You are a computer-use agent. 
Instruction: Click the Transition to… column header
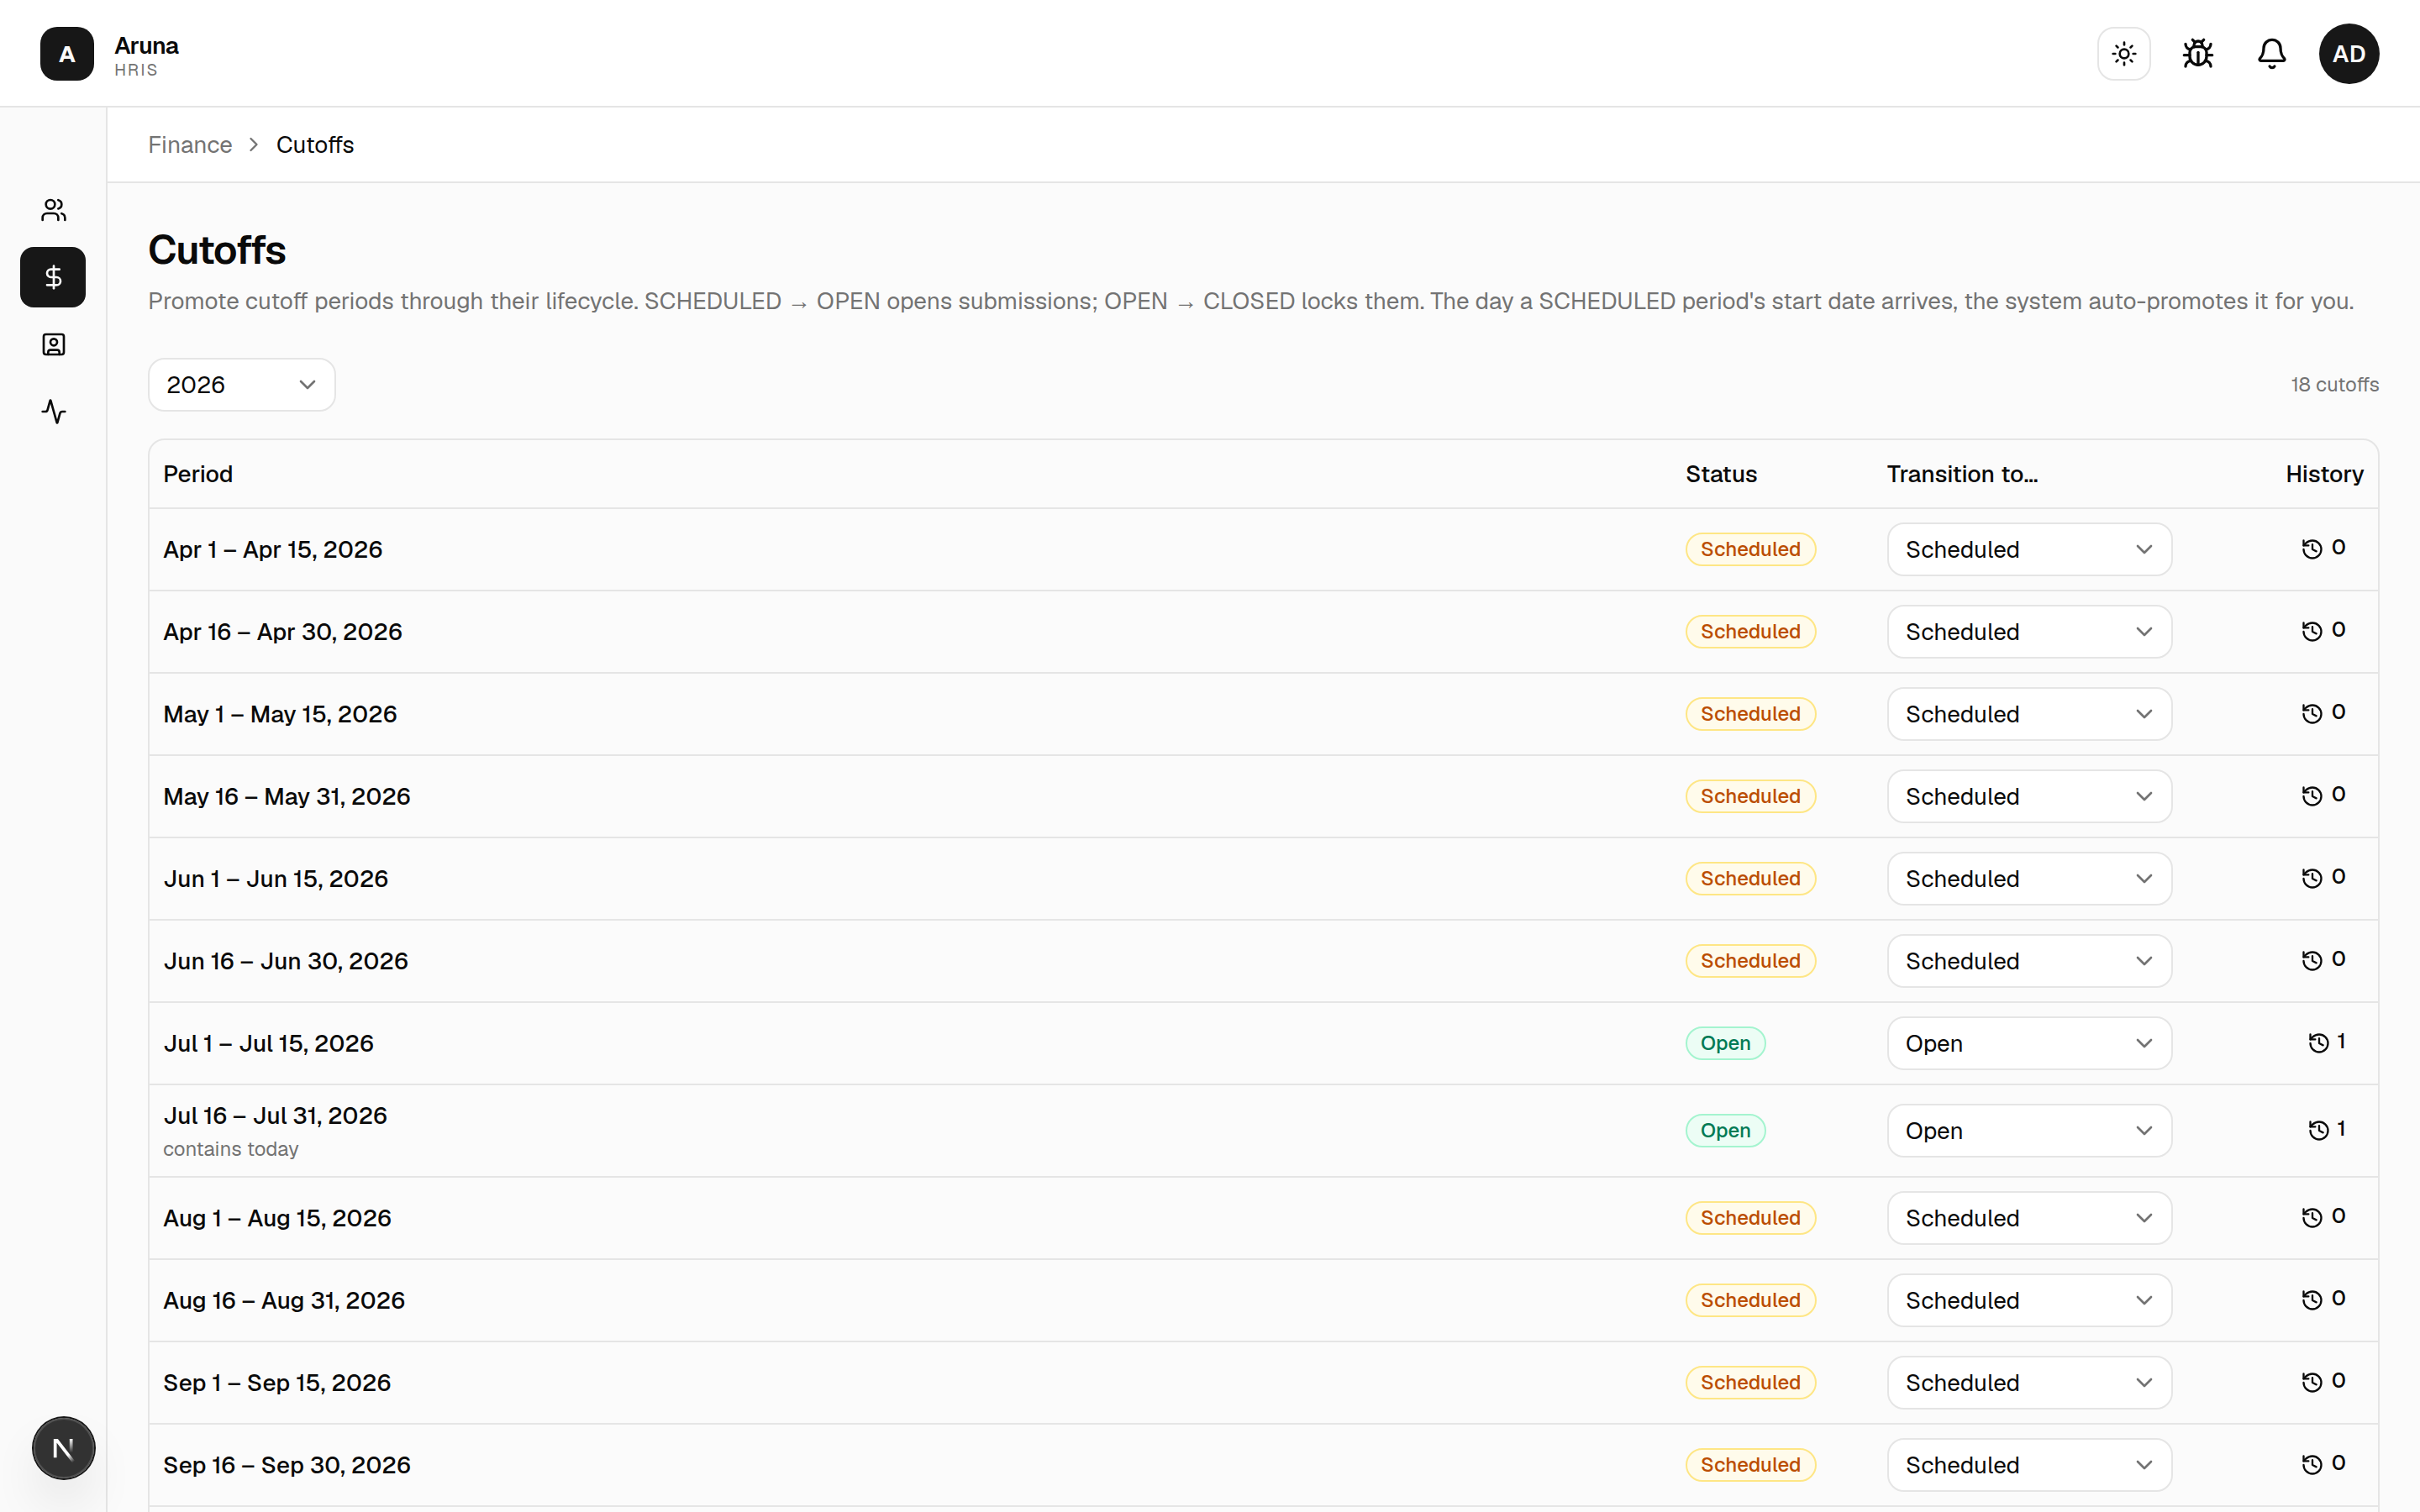coord(1962,474)
